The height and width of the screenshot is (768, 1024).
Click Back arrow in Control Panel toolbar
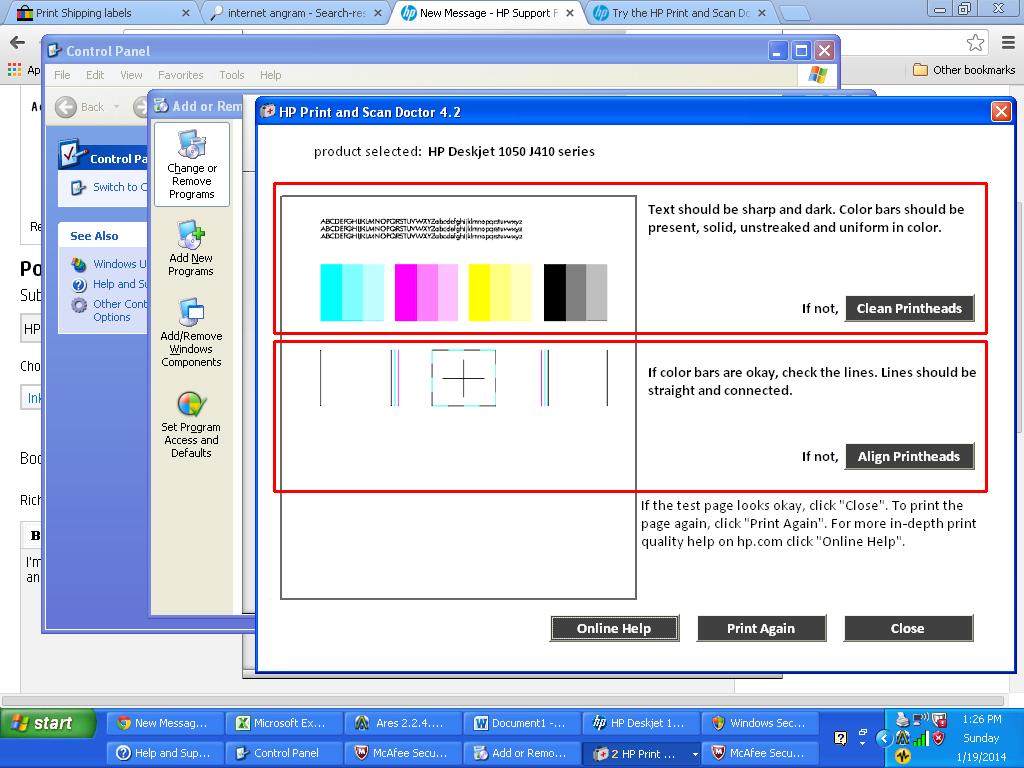click(66, 106)
